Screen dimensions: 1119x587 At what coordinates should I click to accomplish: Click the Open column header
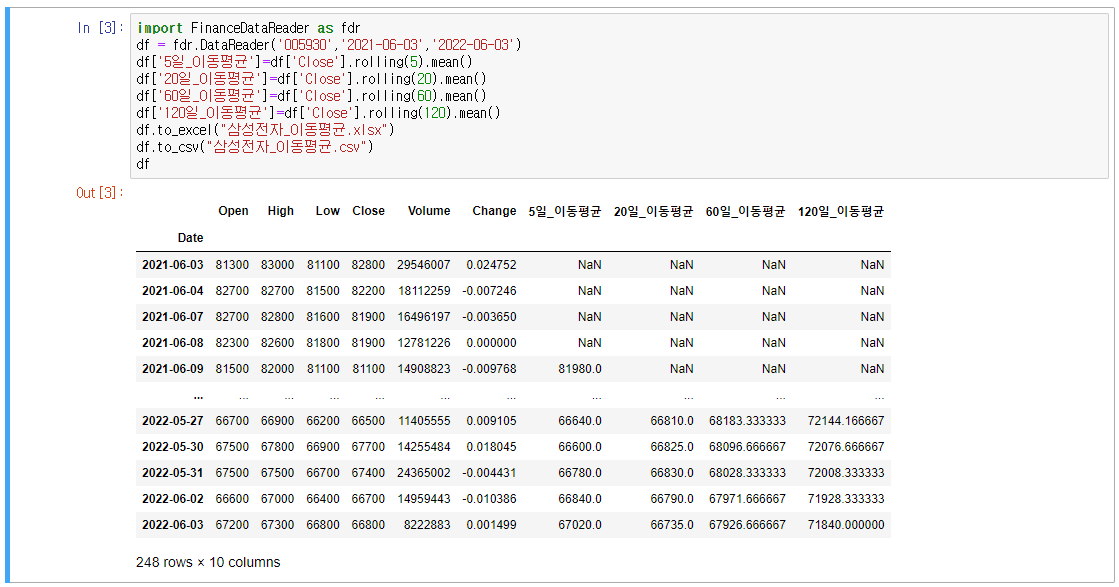click(233, 211)
